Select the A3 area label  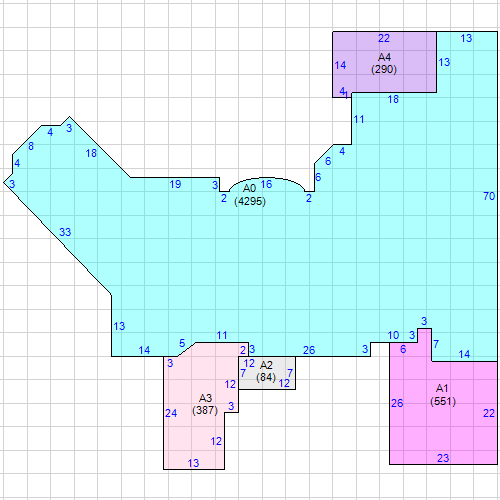click(205, 398)
